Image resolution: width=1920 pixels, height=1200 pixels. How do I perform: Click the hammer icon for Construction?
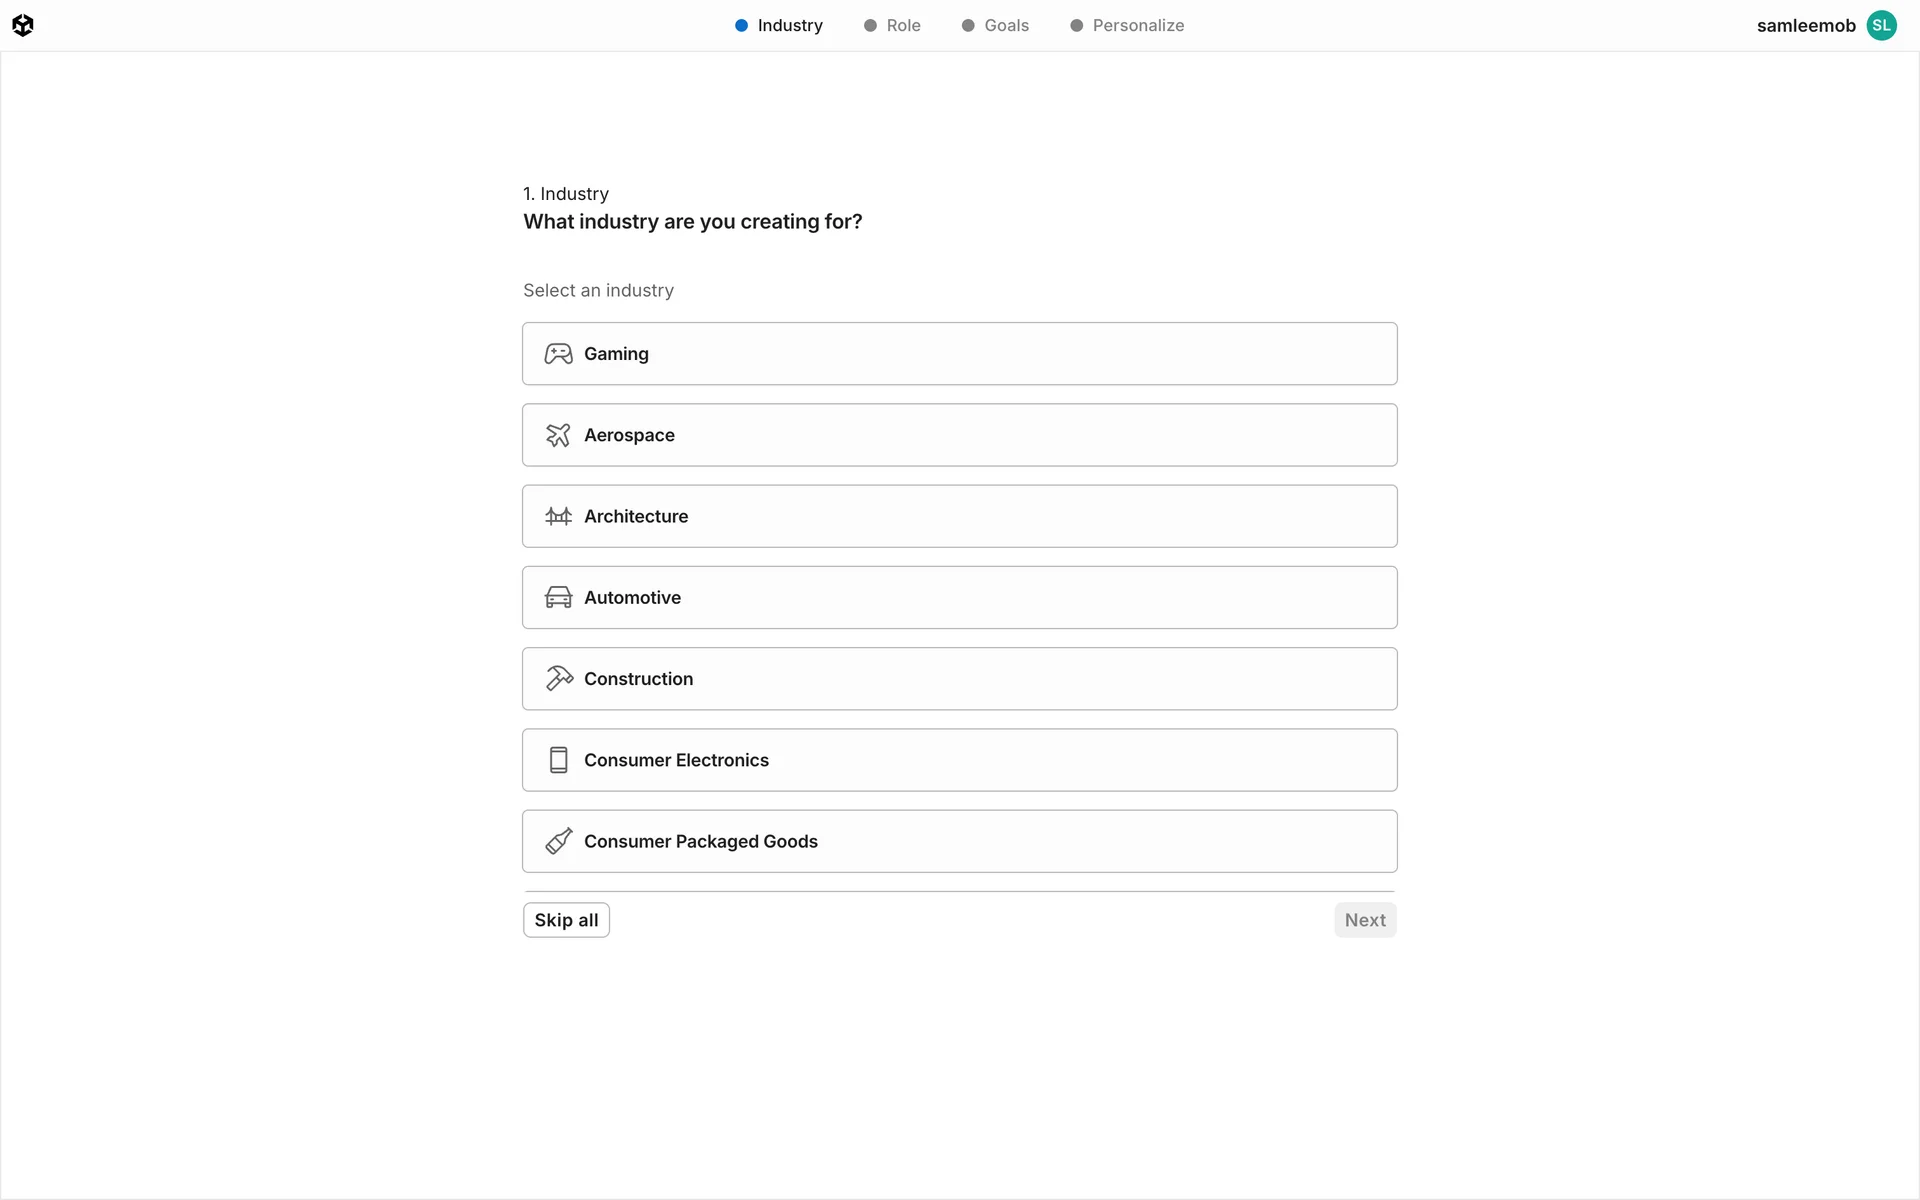point(558,679)
